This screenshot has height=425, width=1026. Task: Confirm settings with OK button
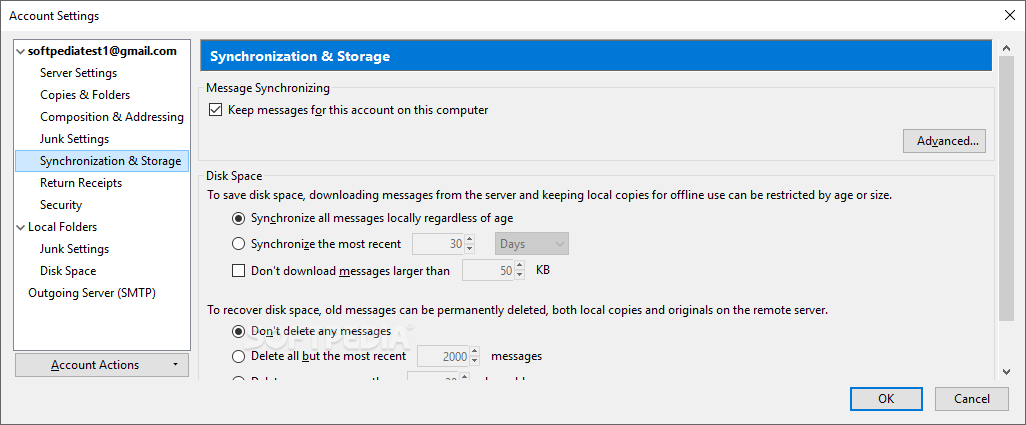pos(886,398)
